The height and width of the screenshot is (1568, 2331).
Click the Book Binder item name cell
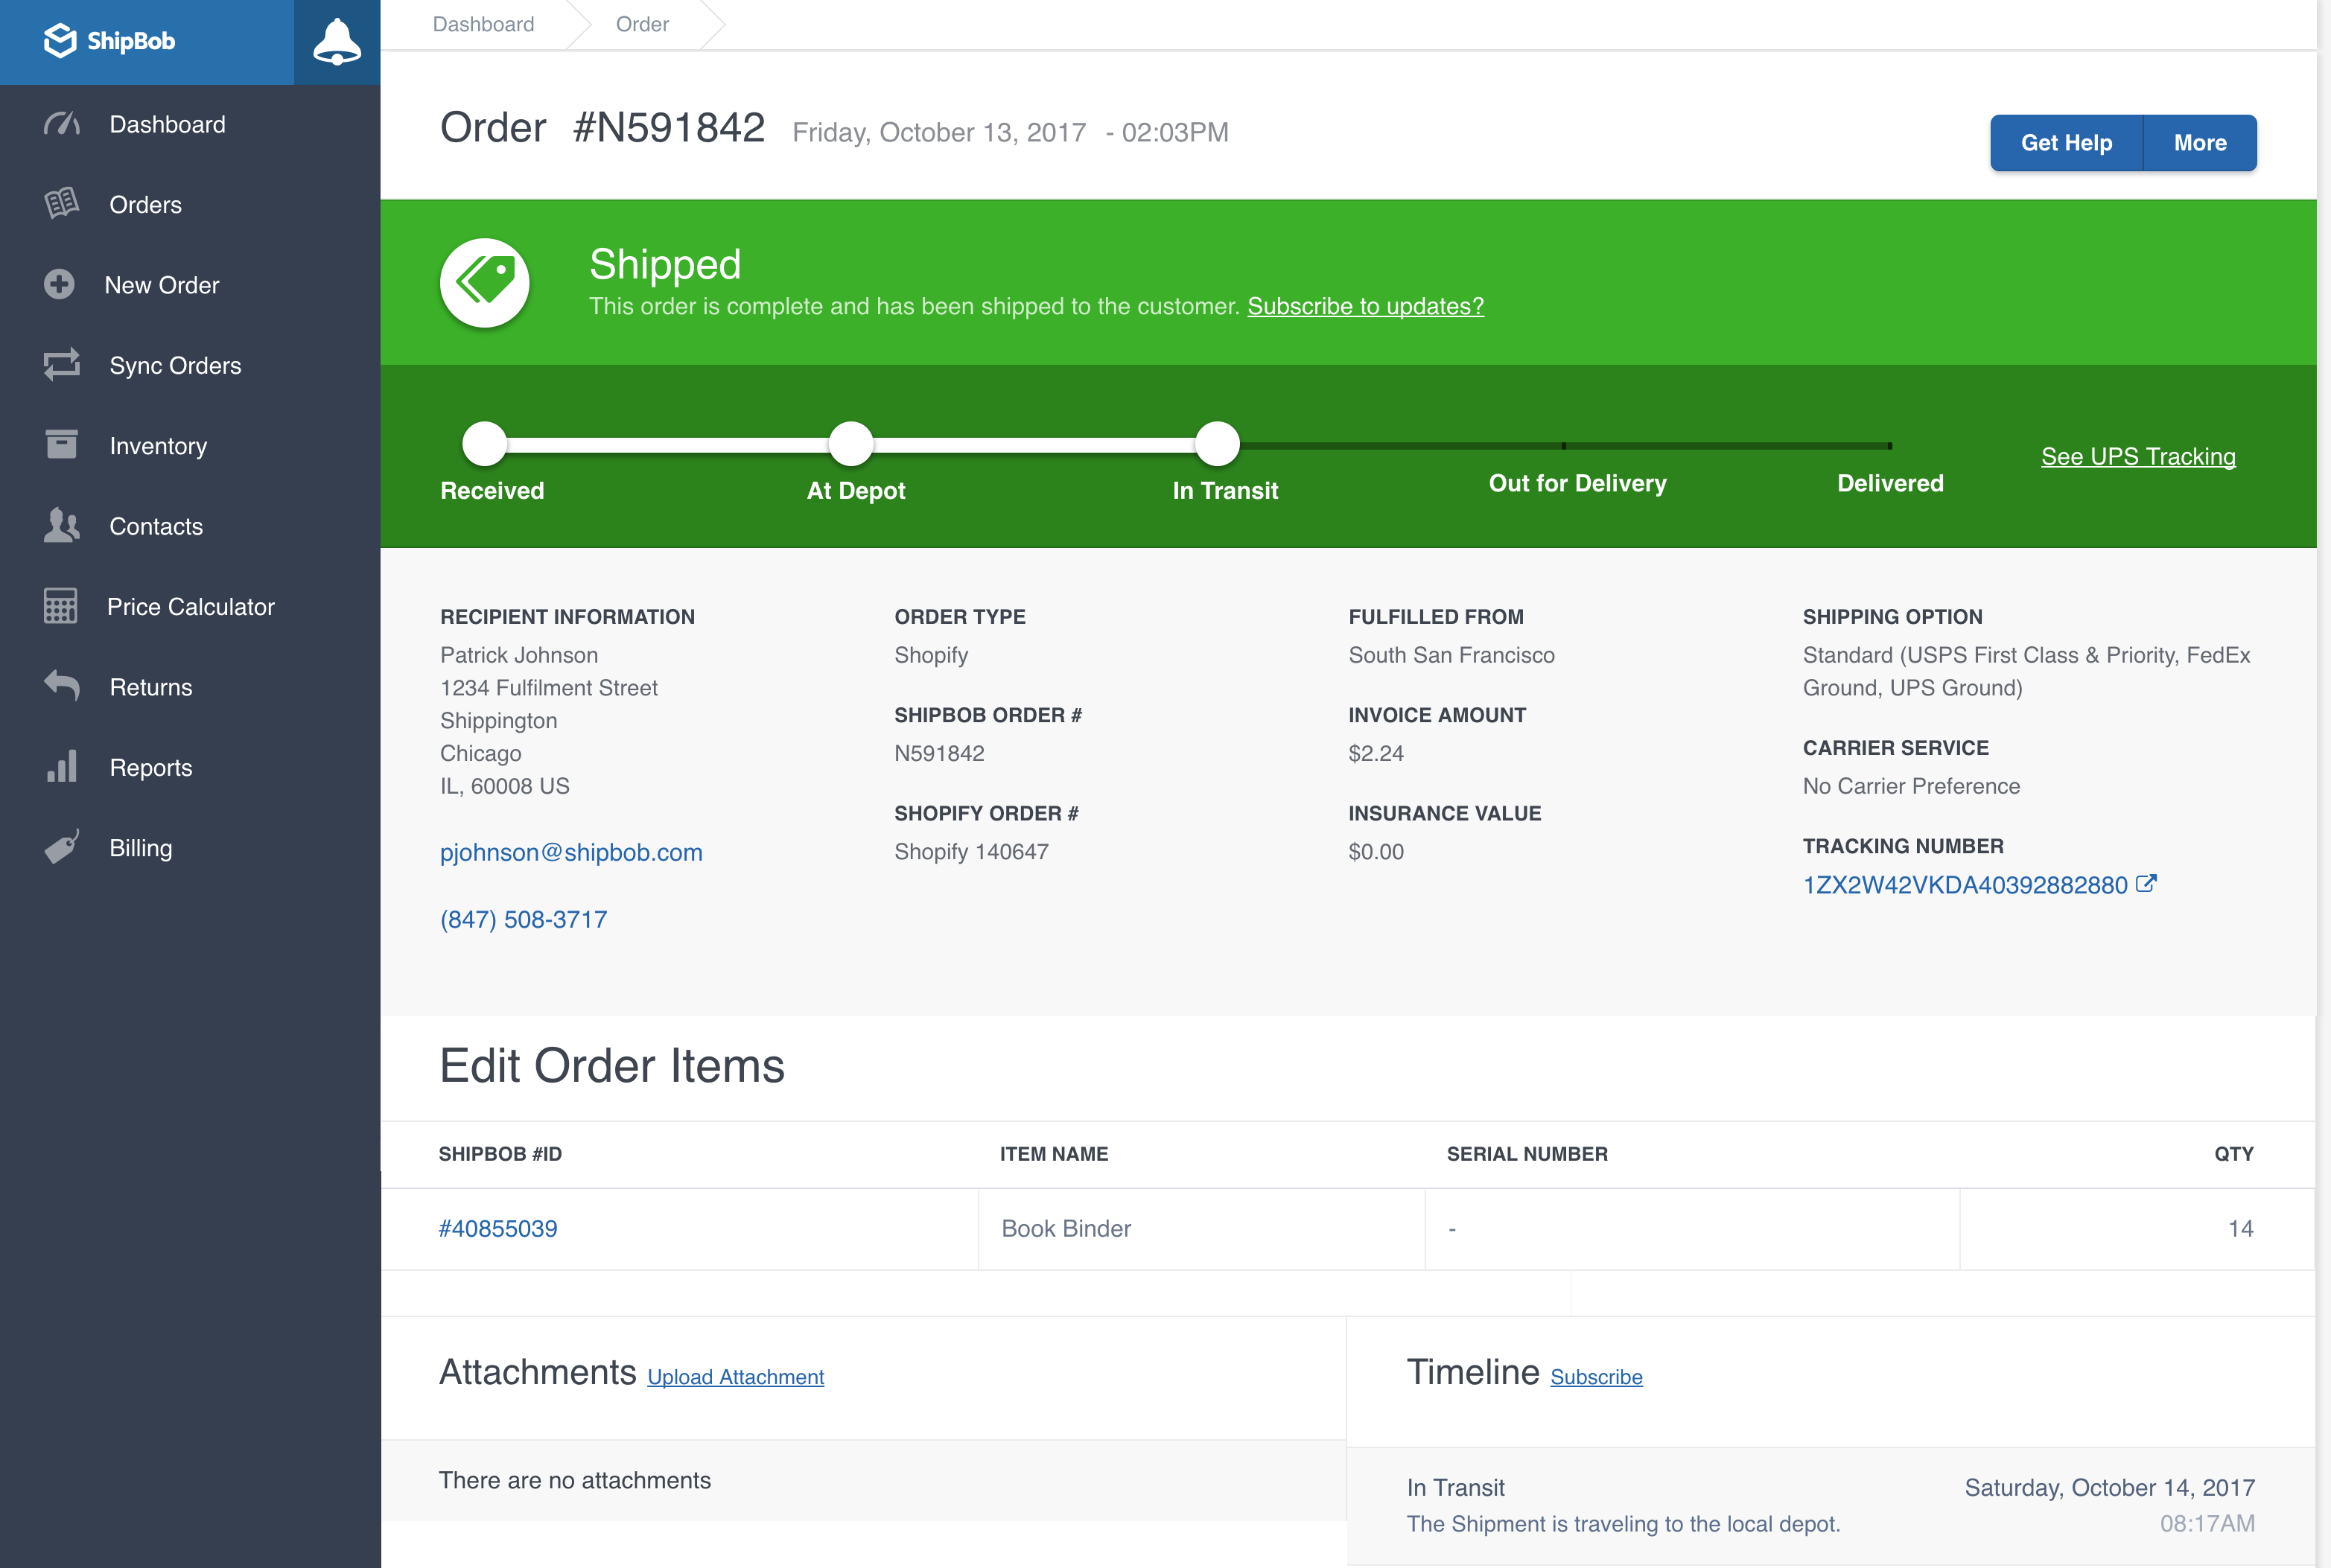[1201, 1229]
